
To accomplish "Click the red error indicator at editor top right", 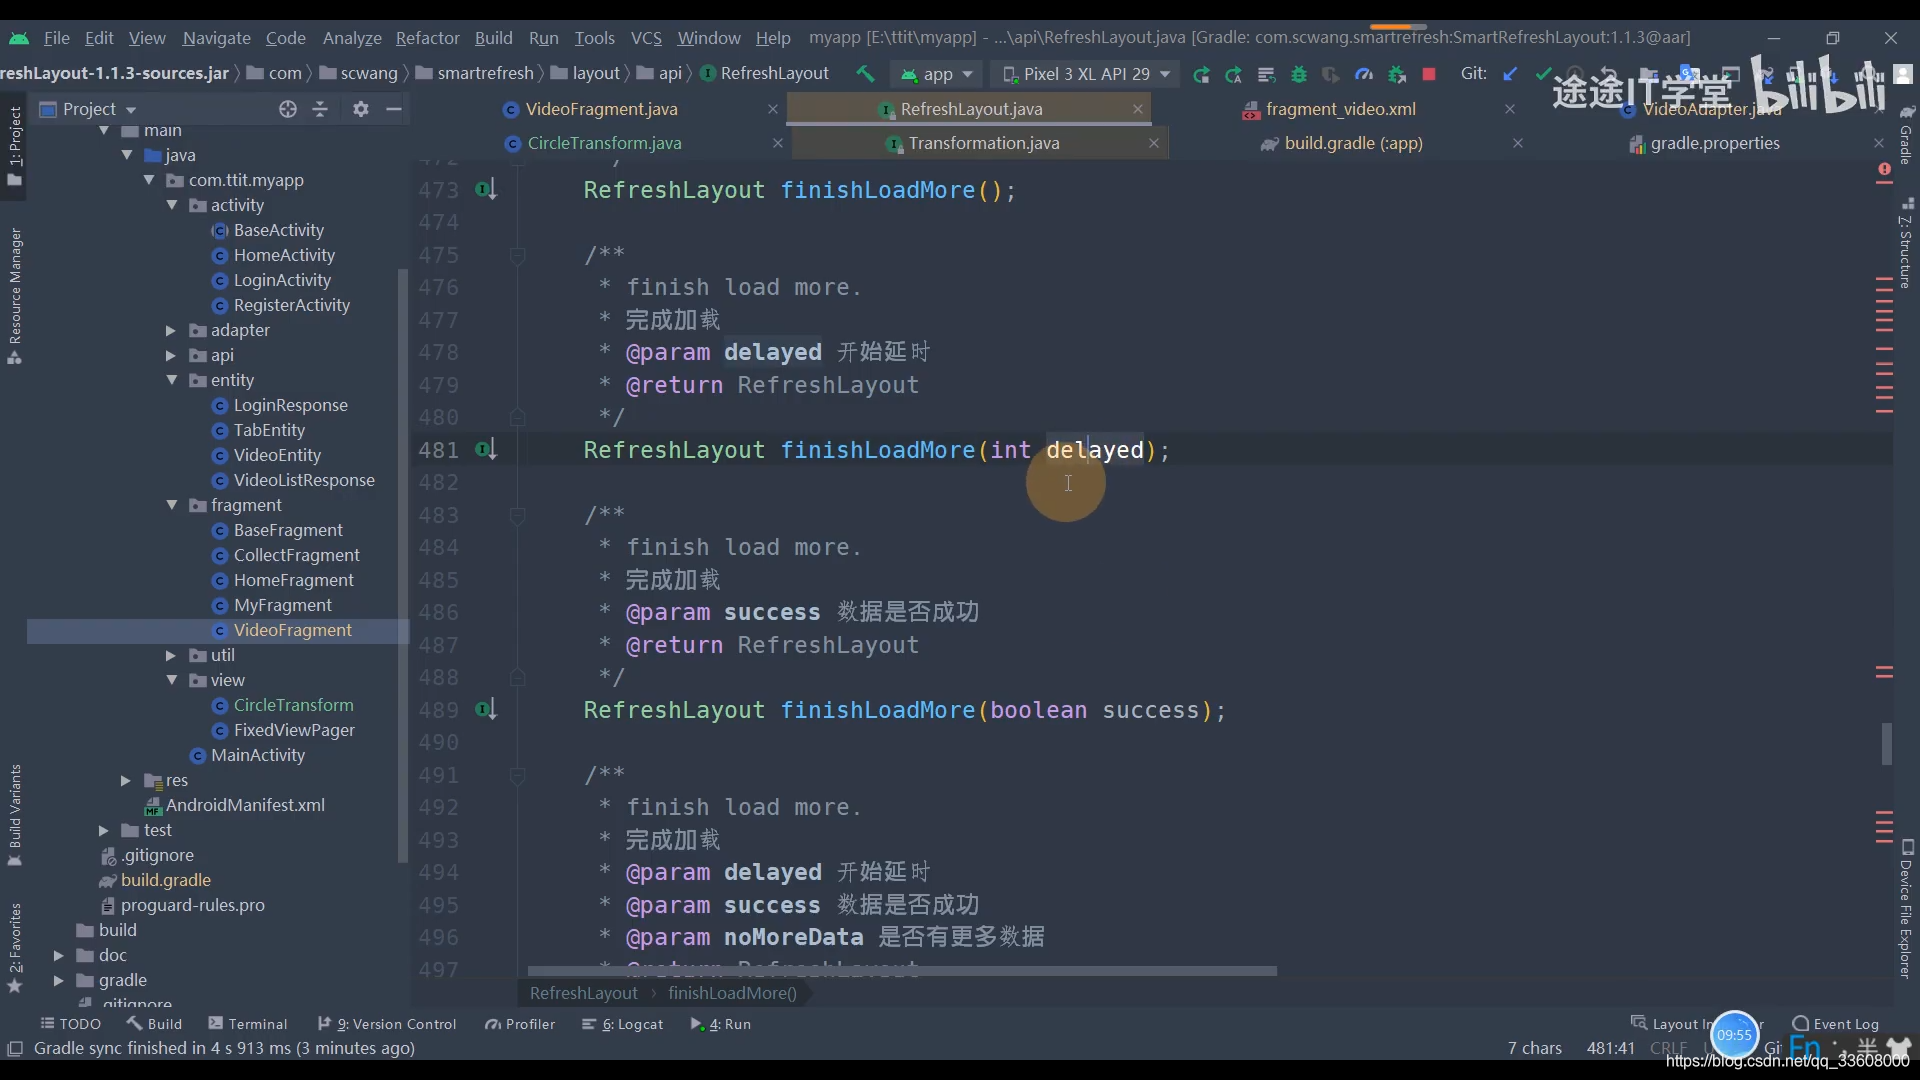I will (x=1884, y=171).
